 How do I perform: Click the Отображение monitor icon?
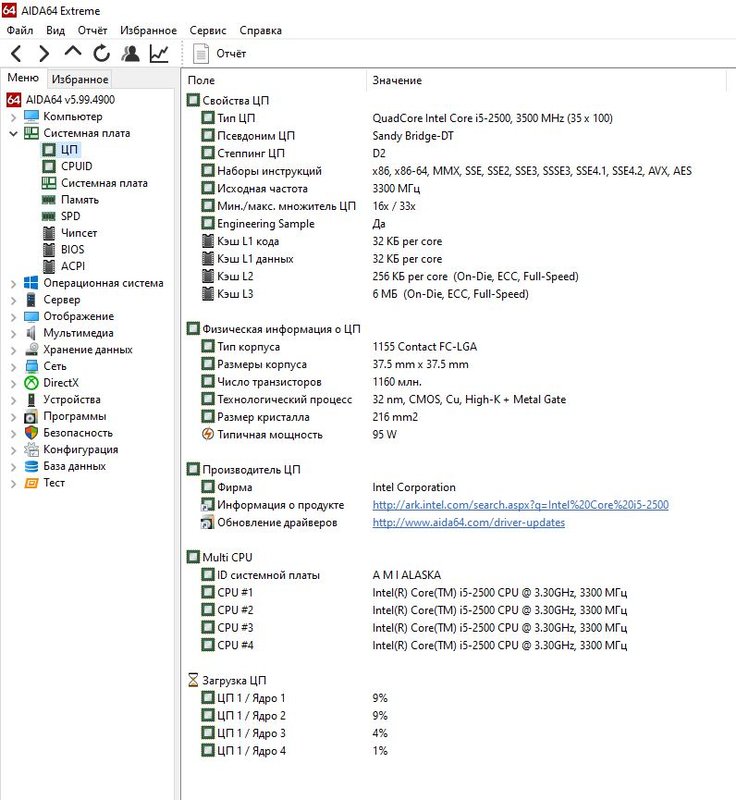[31, 316]
